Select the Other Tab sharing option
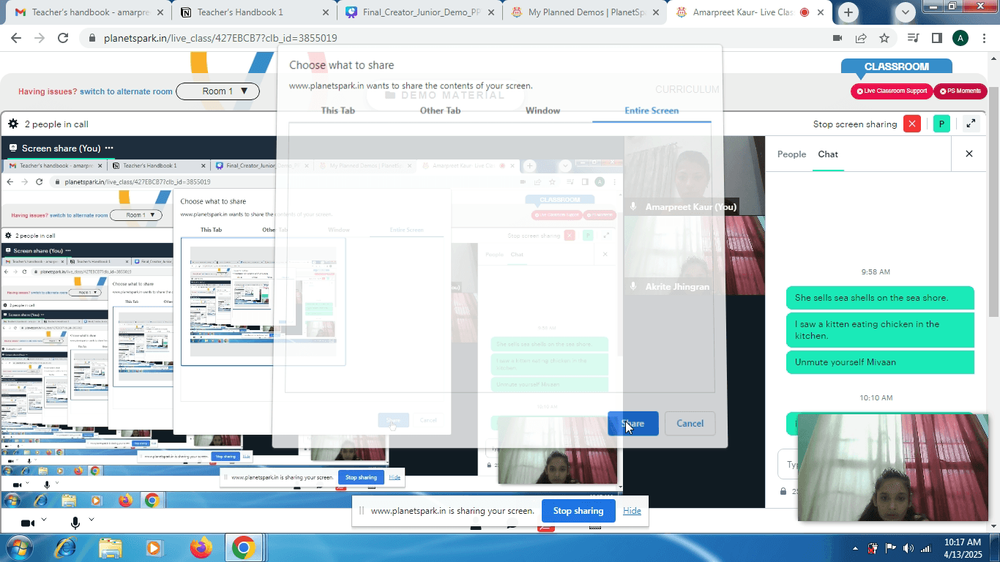The width and height of the screenshot is (1000, 562). [440, 110]
